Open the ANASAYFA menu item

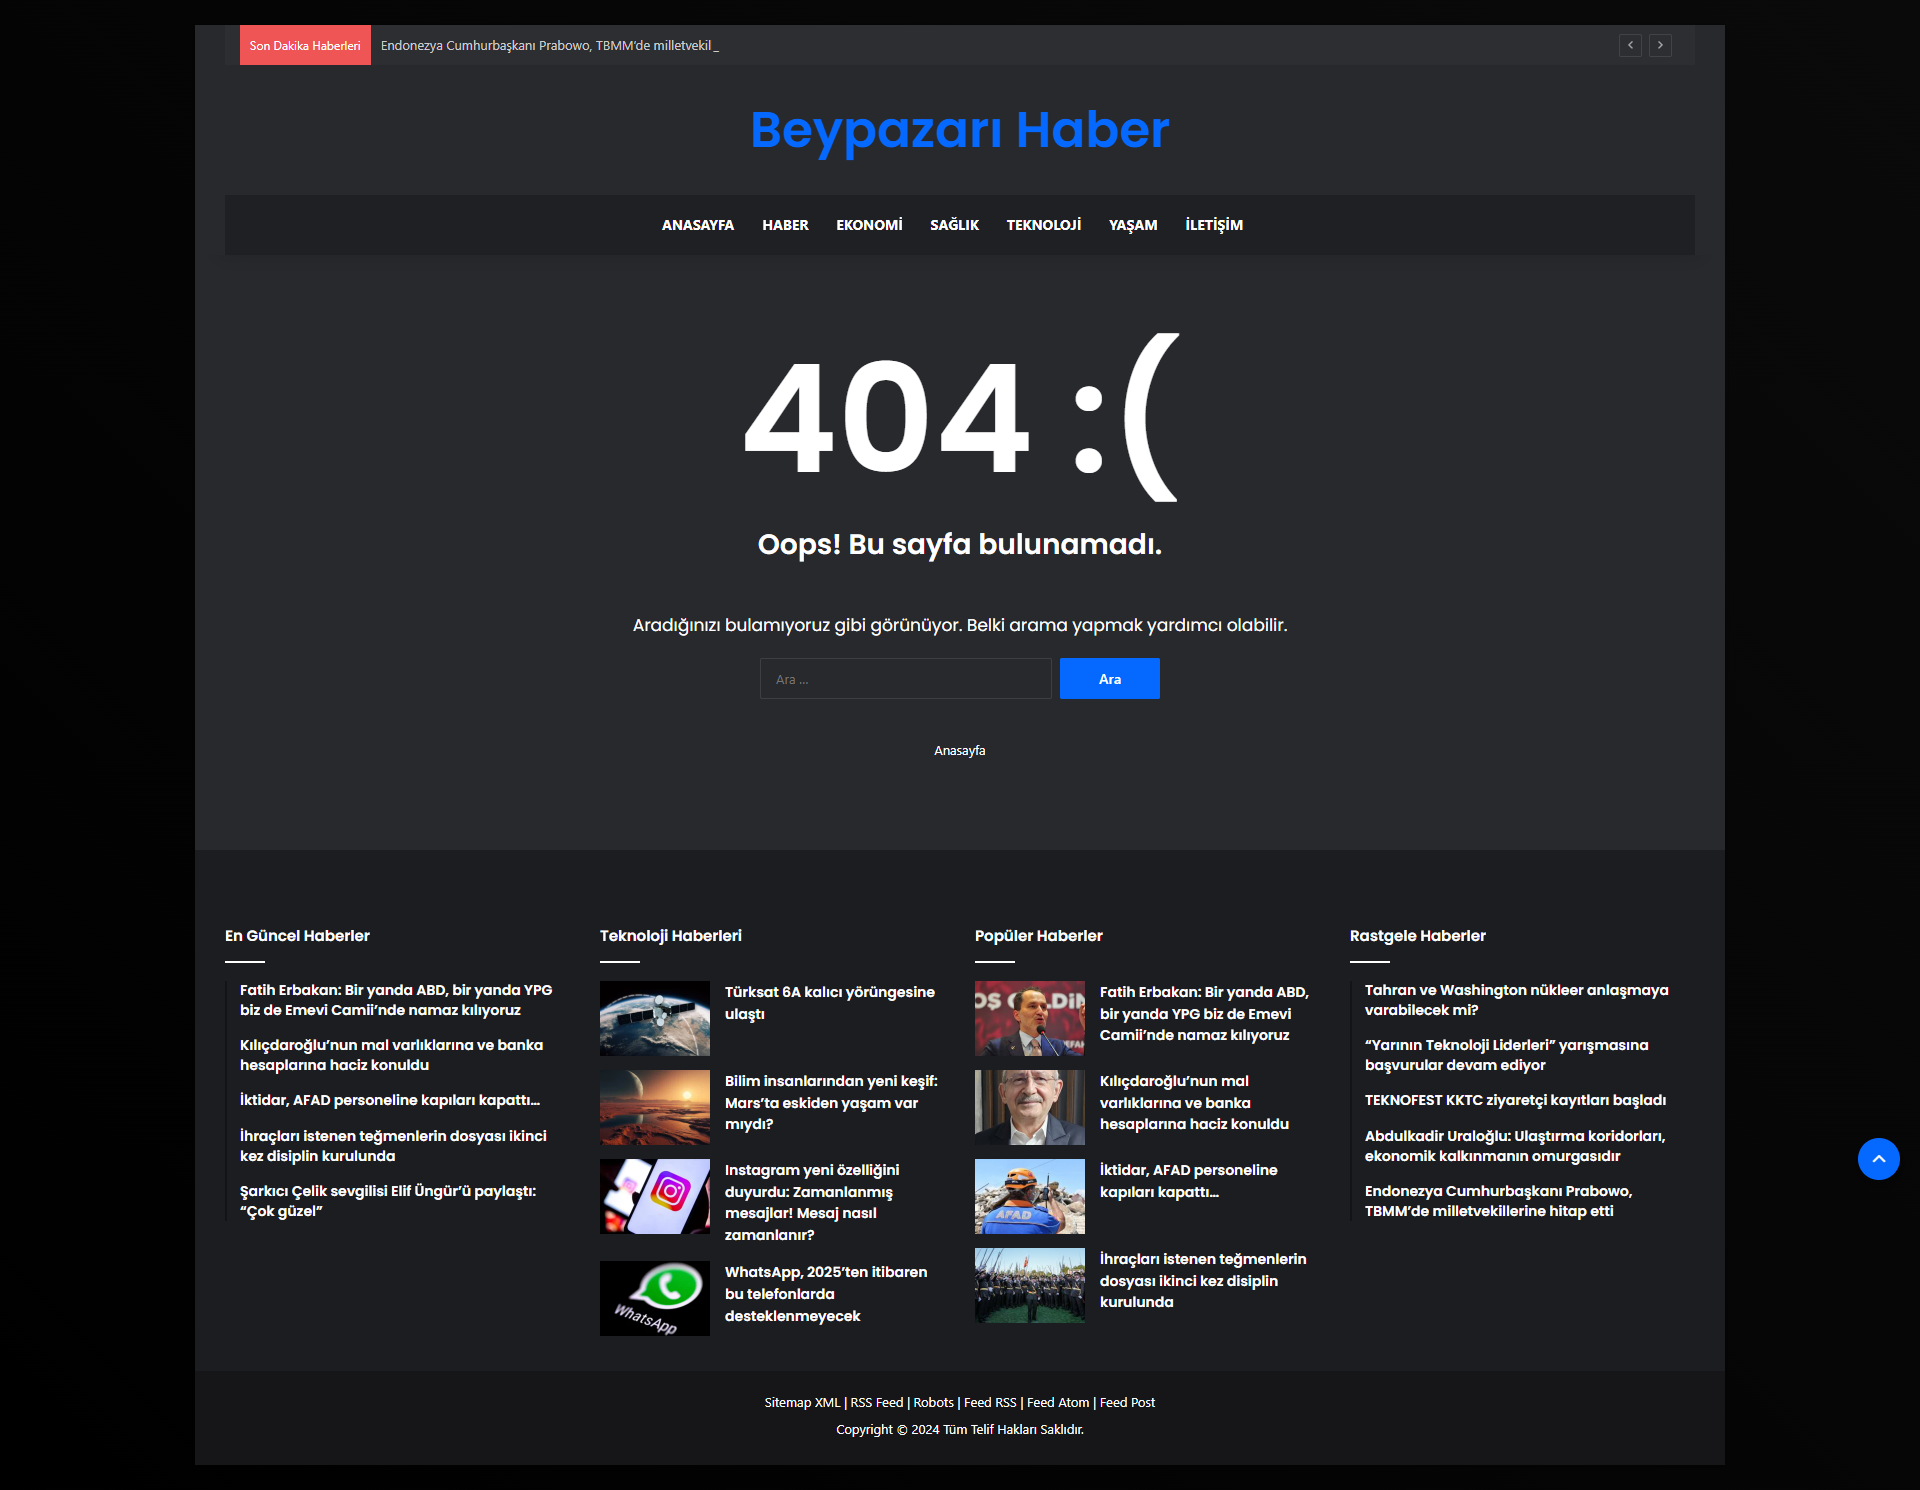(696, 225)
